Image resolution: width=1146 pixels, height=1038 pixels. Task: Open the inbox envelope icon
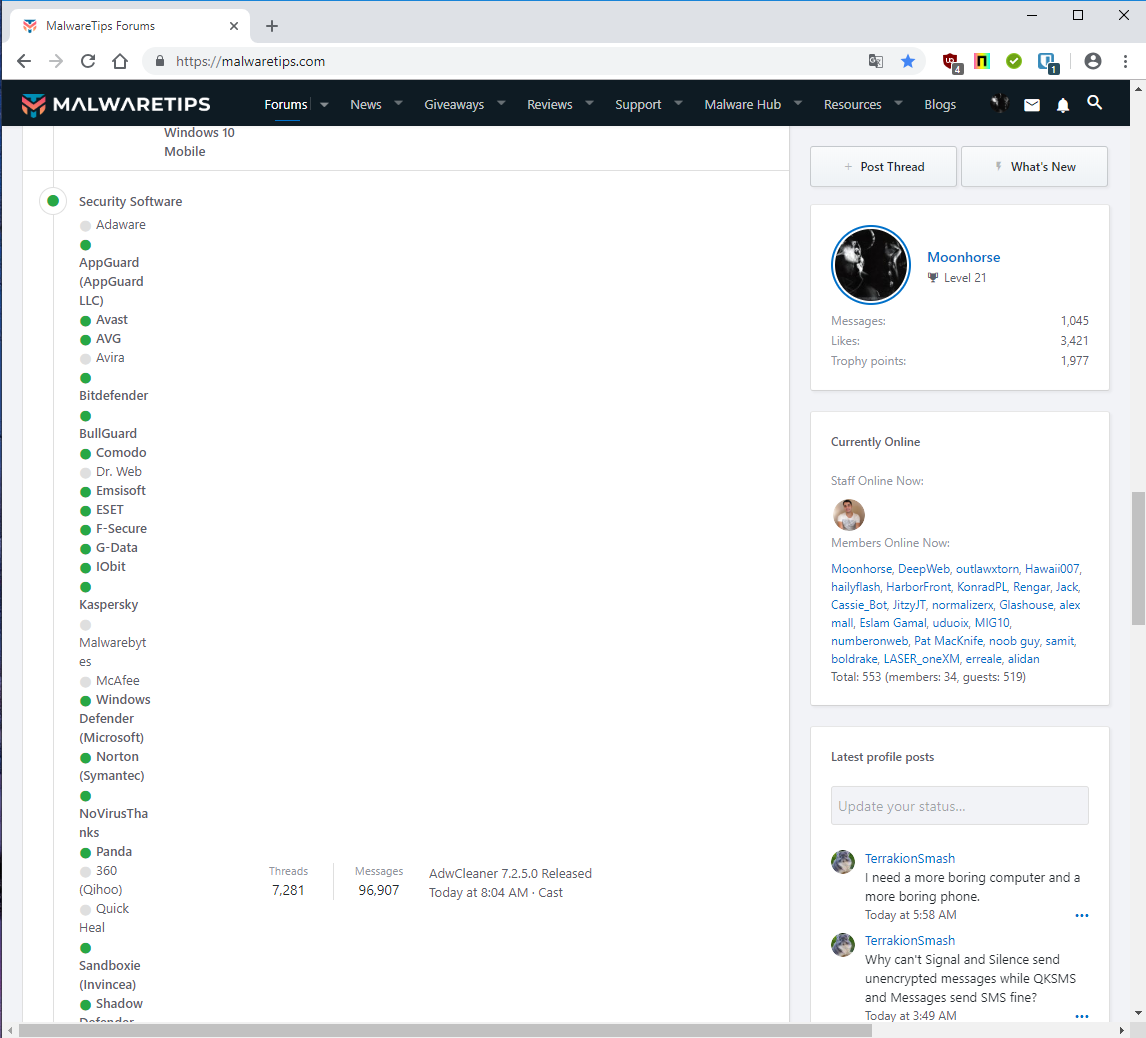(x=1032, y=105)
